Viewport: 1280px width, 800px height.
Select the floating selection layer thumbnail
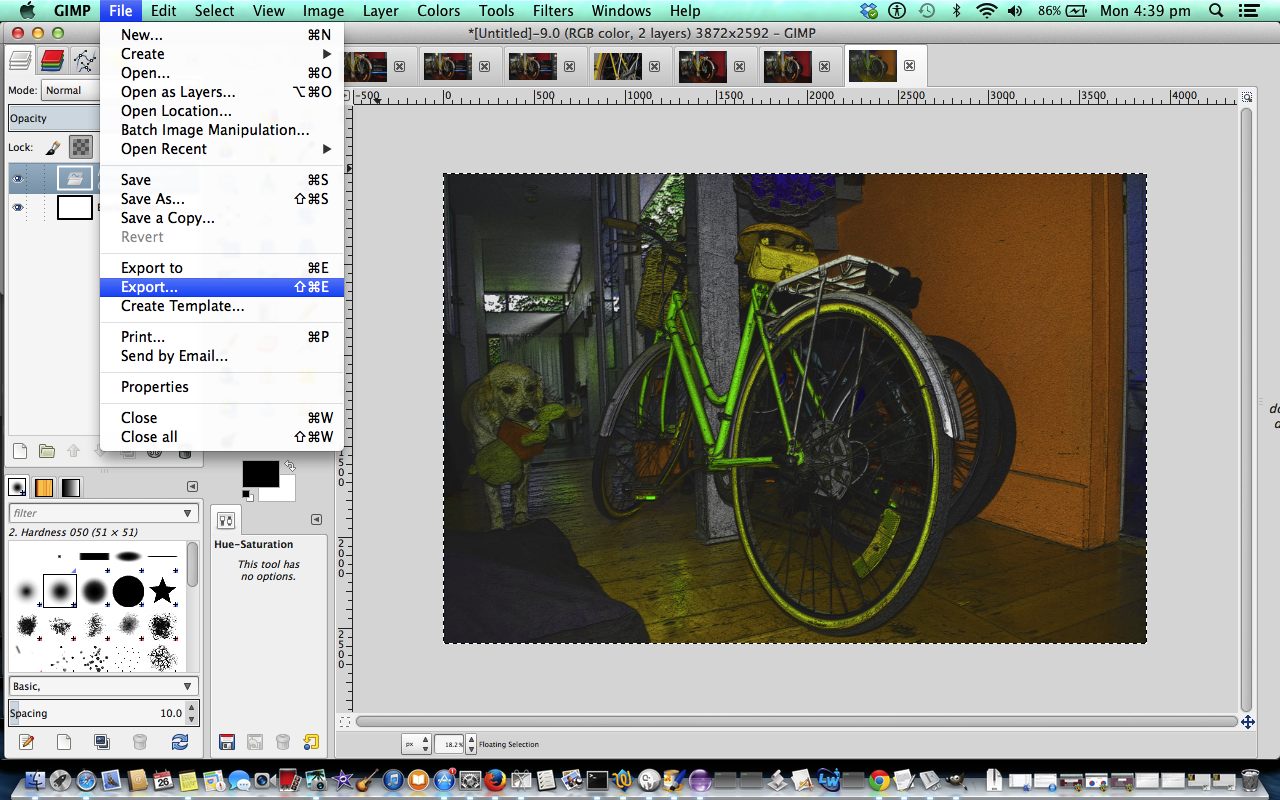pos(75,179)
